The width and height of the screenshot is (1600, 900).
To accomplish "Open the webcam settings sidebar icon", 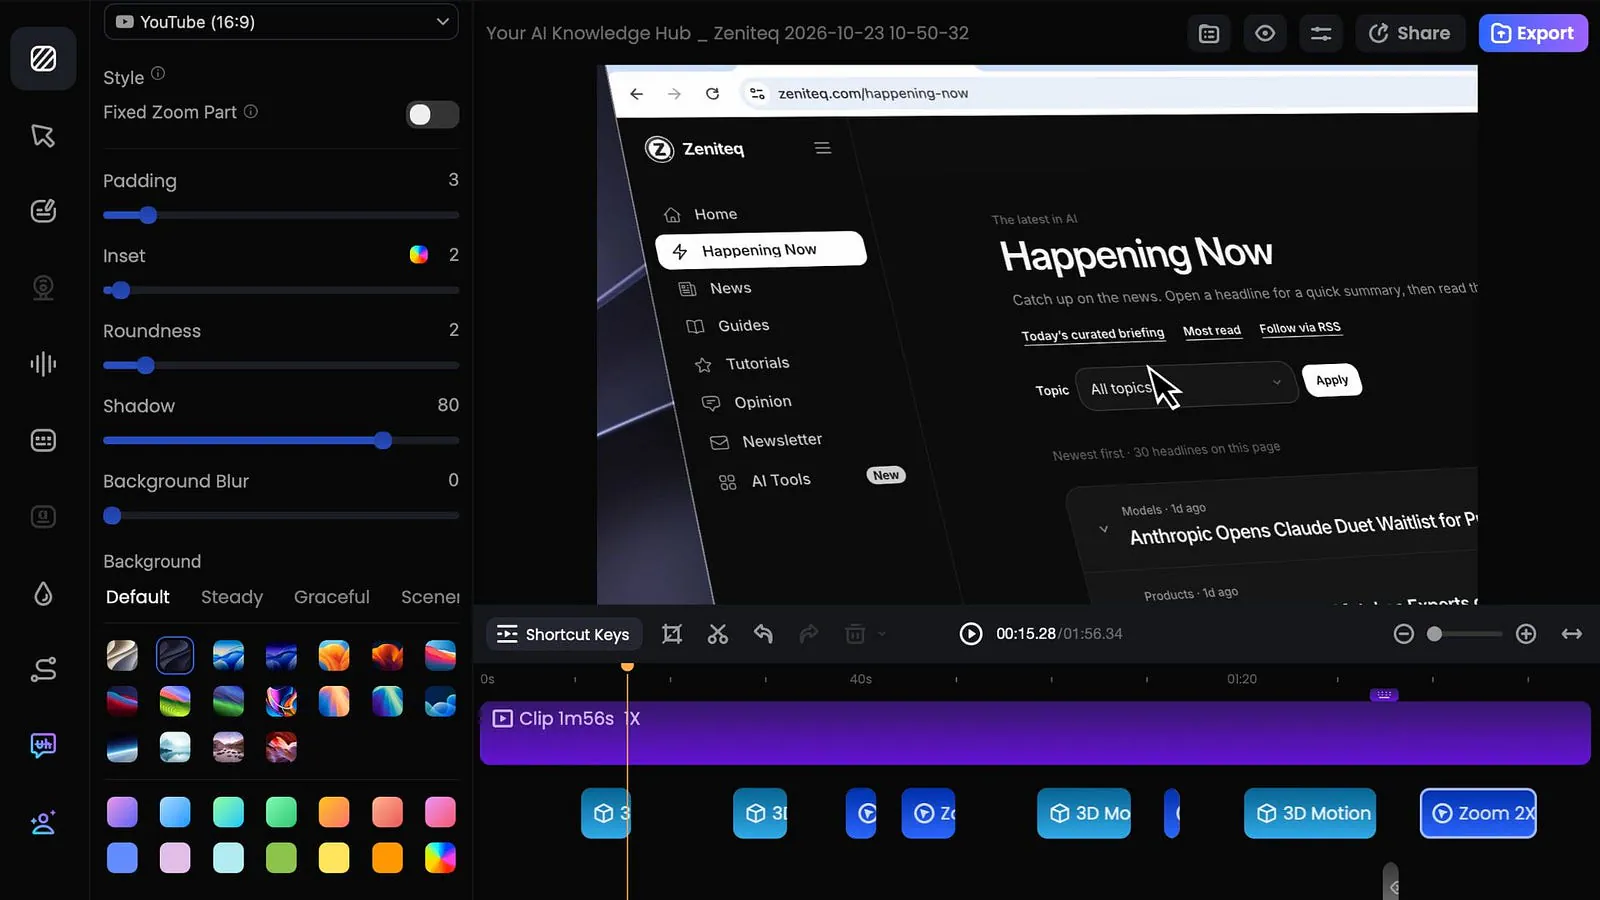I will tap(43, 288).
